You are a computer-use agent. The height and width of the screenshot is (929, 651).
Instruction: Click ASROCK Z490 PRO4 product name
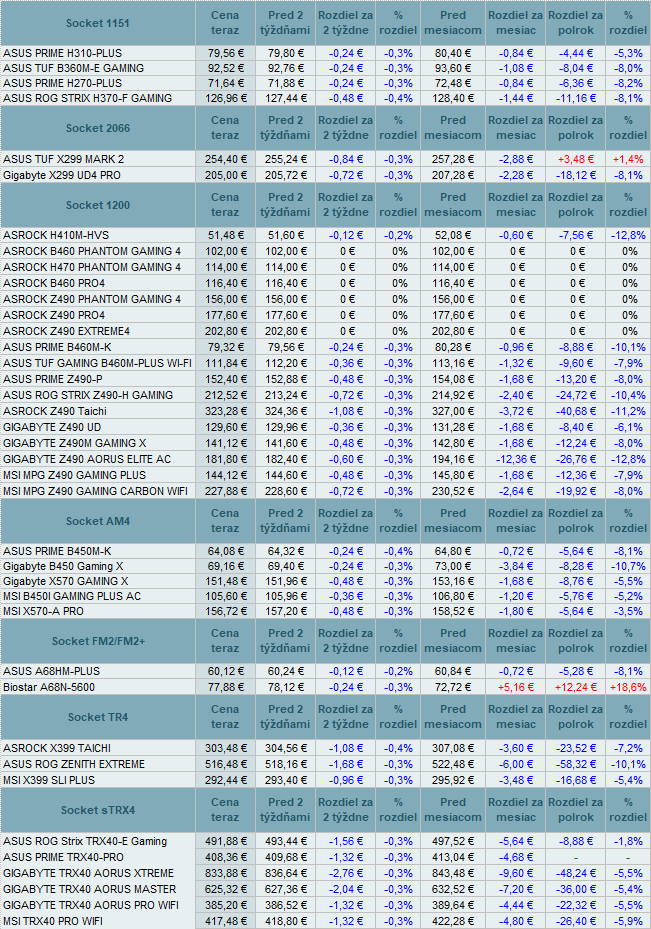tap(54, 315)
